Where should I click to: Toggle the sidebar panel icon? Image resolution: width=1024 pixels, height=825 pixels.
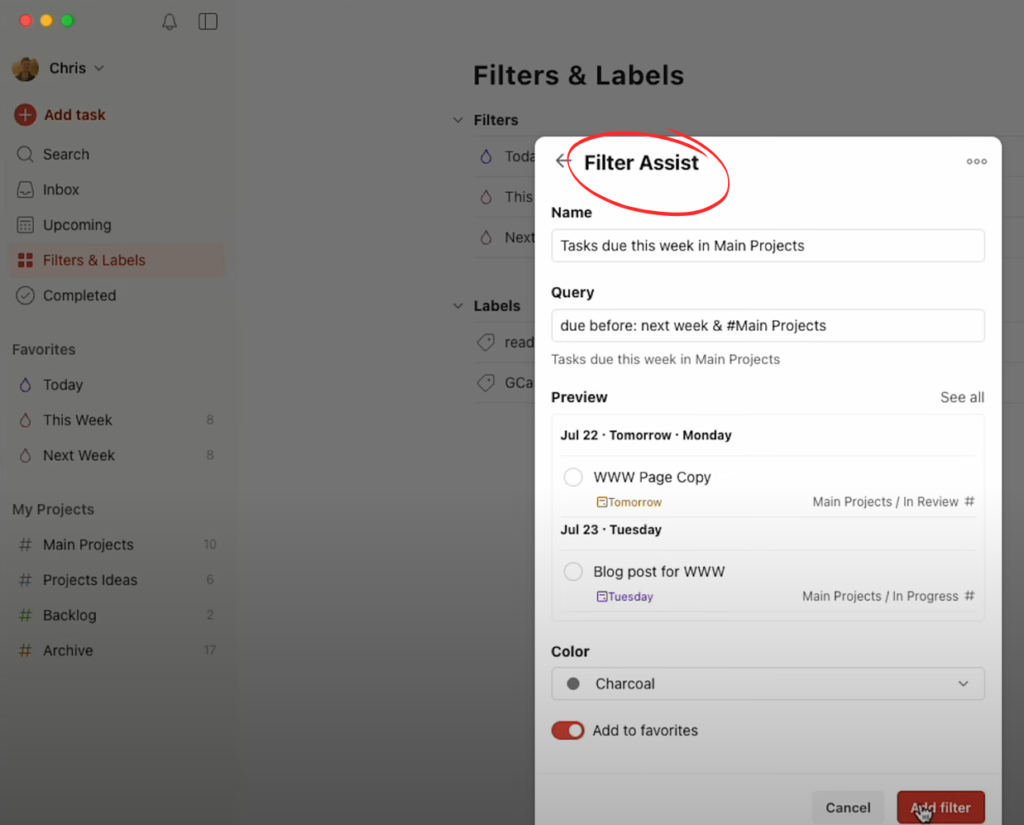(208, 22)
